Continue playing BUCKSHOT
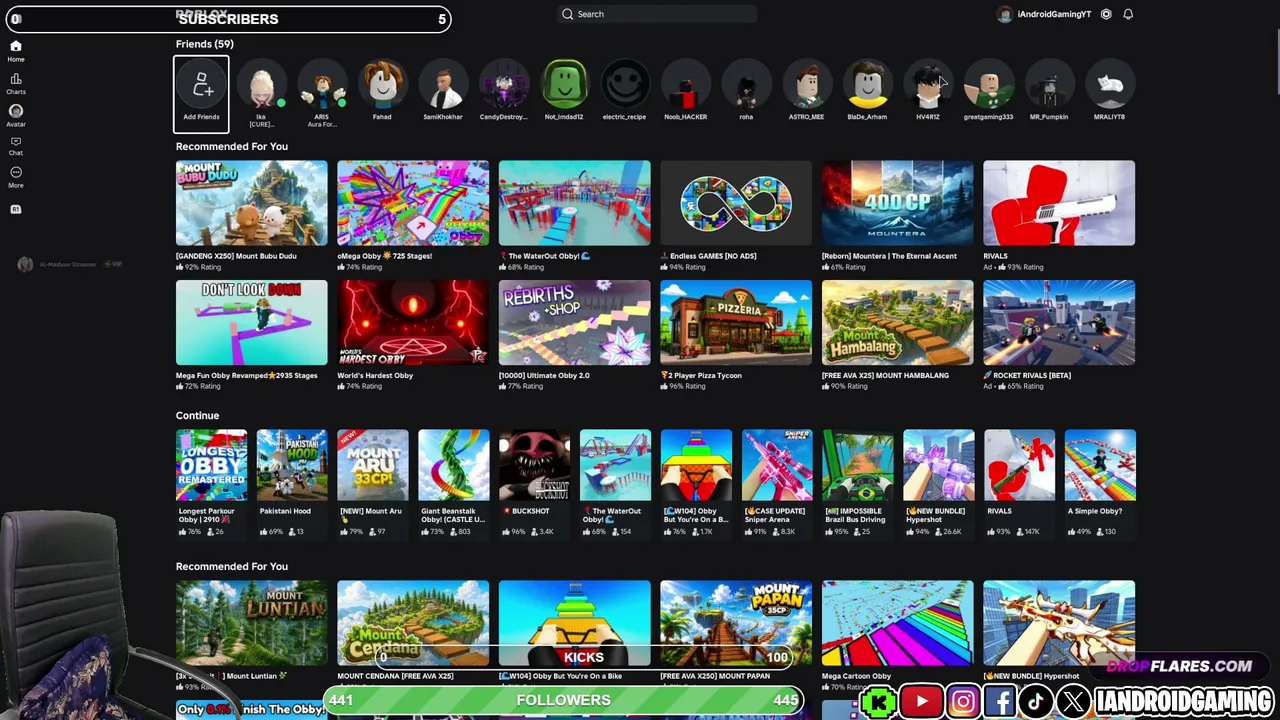The height and width of the screenshot is (720, 1280). pyautogui.click(x=534, y=465)
